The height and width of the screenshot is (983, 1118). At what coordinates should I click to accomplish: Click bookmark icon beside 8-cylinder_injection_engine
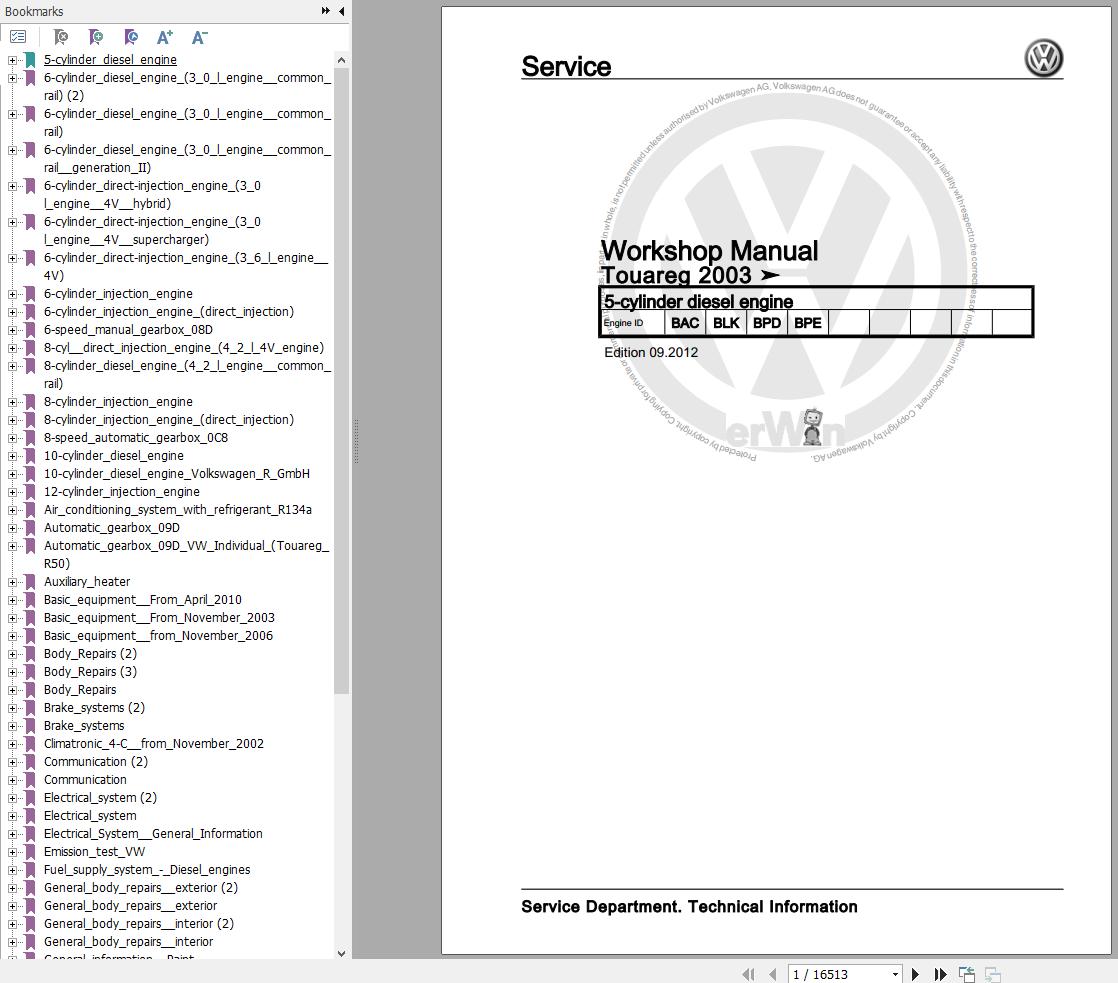pyautogui.click(x=30, y=401)
